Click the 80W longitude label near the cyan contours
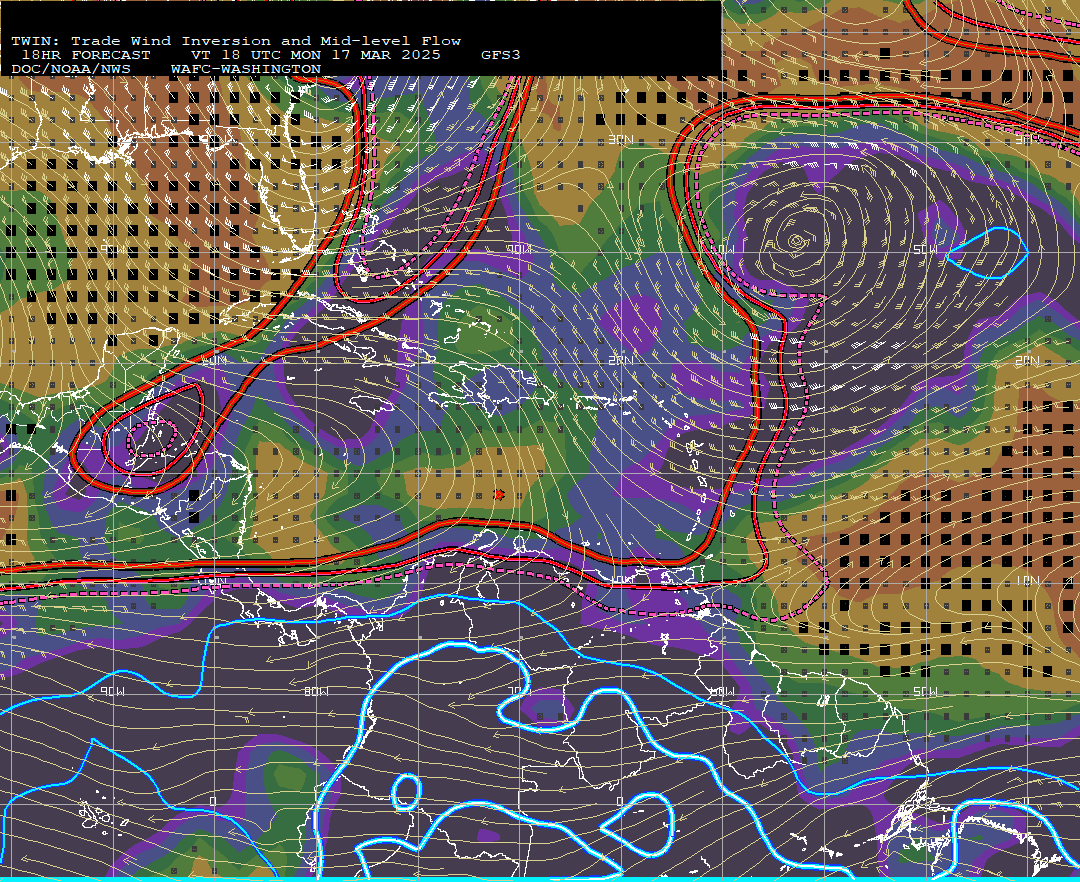 tap(316, 691)
